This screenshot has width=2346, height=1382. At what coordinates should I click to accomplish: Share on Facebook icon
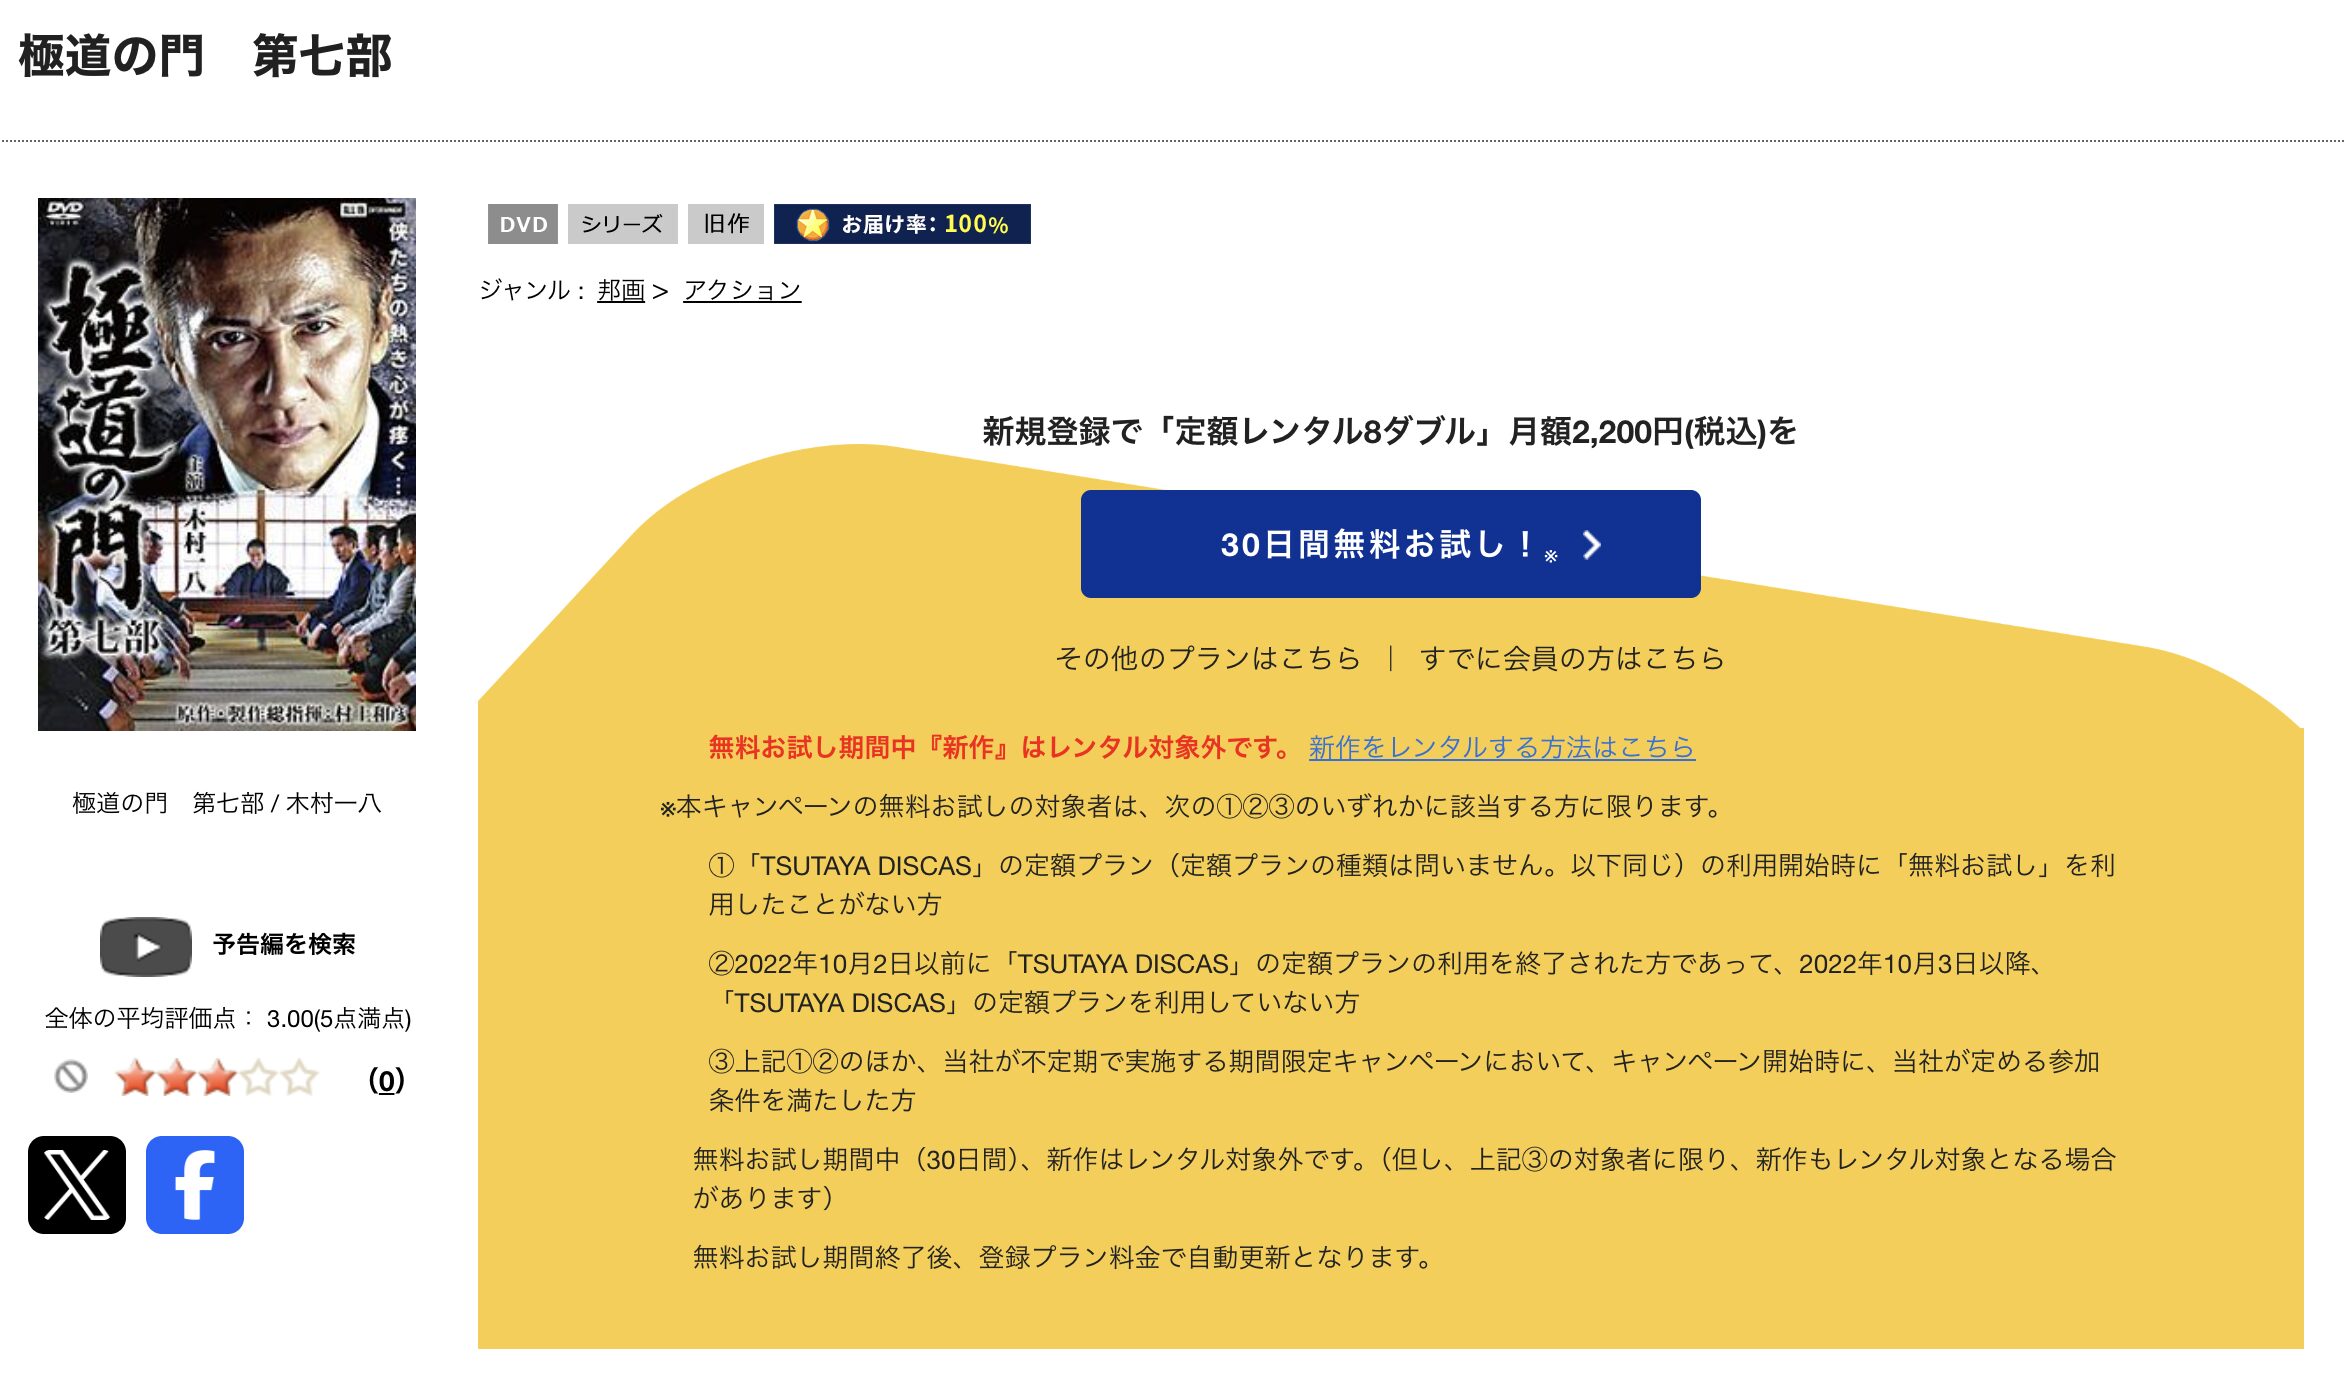(195, 1185)
